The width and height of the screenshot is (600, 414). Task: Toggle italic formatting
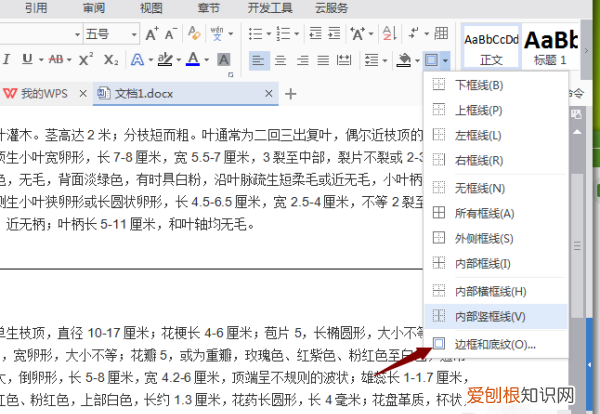(6, 59)
